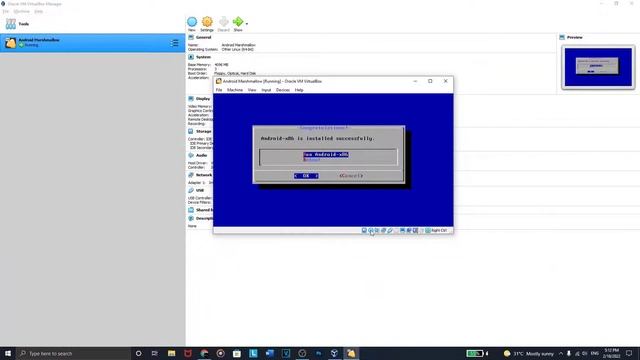Click the hard disk status icon in VM window

click(364, 231)
